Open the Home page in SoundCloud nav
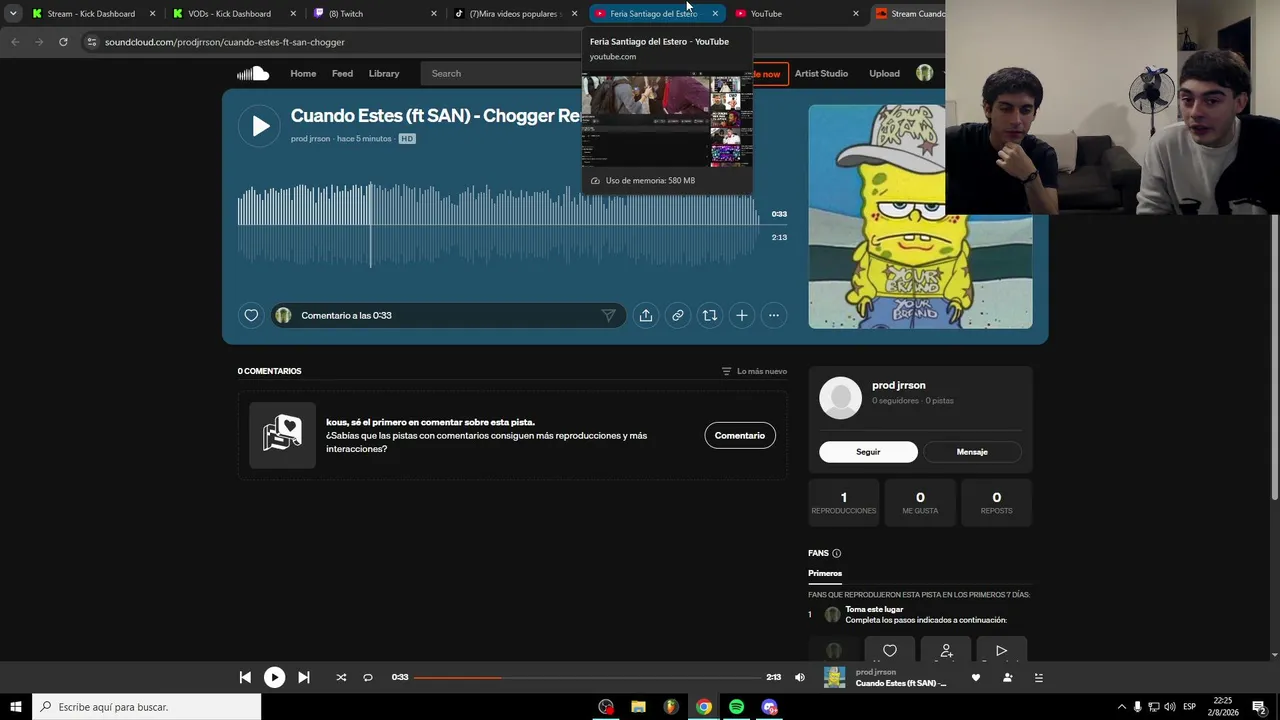Screen dimensions: 1280x720 [303, 73]
